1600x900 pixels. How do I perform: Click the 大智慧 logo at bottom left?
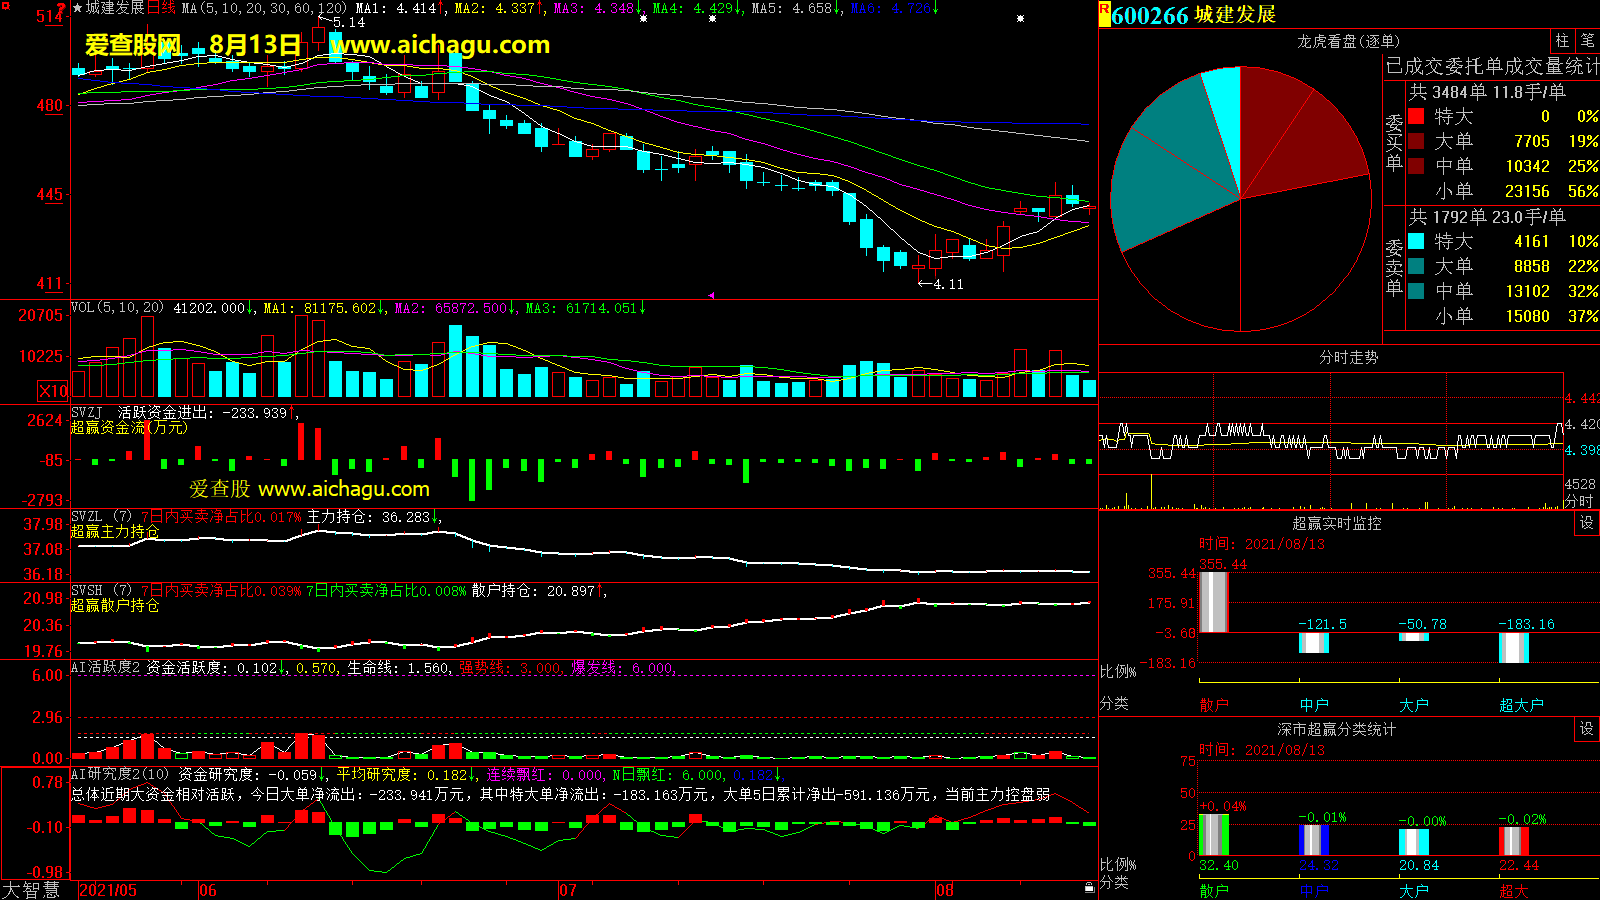(32, 889)
